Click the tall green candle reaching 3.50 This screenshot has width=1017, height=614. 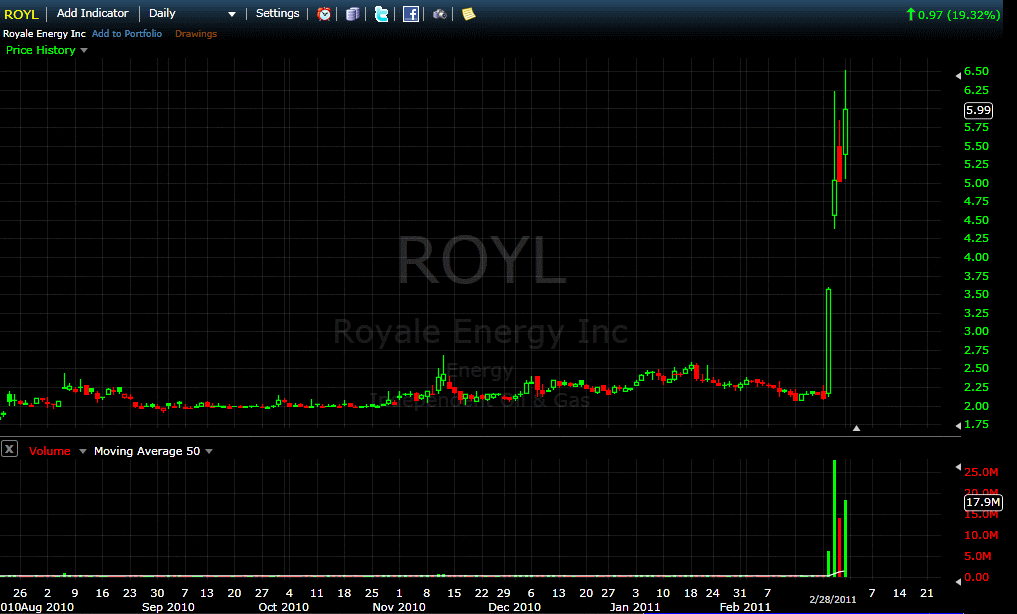828,341
